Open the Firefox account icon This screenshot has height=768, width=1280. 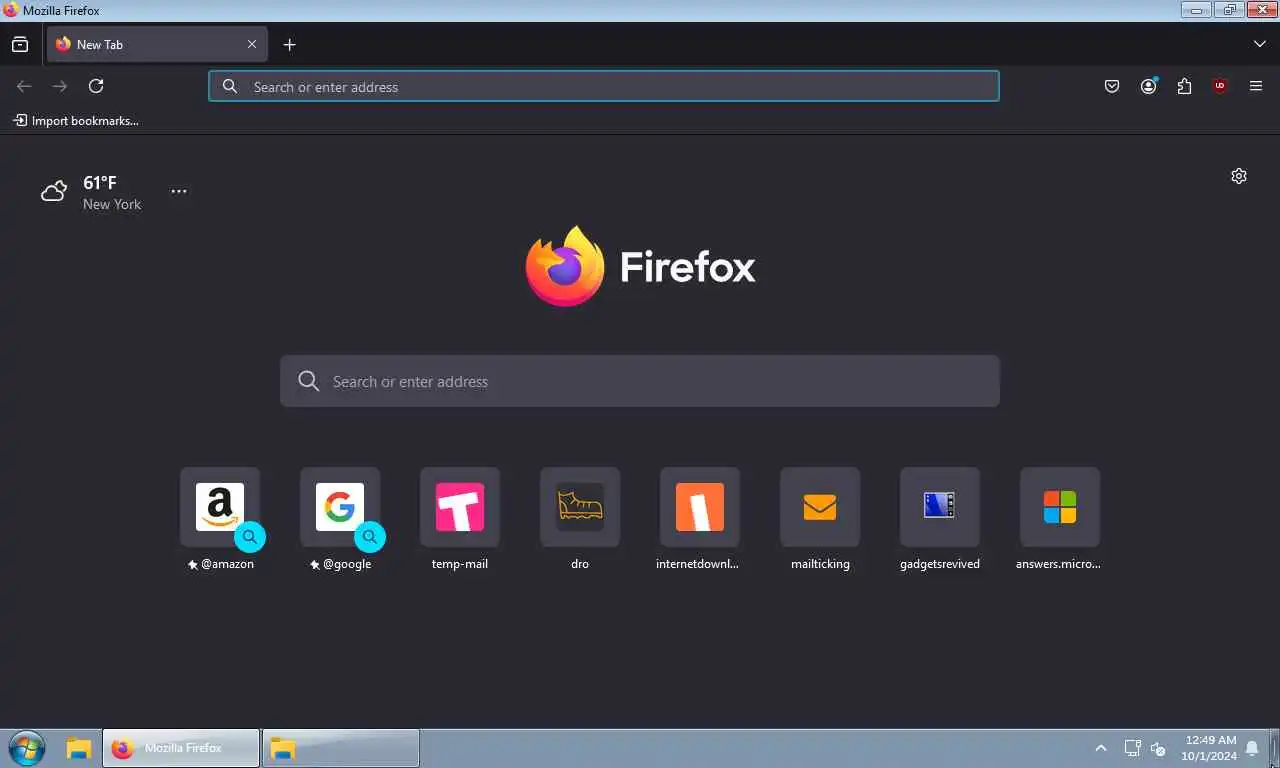[1148, 86]
